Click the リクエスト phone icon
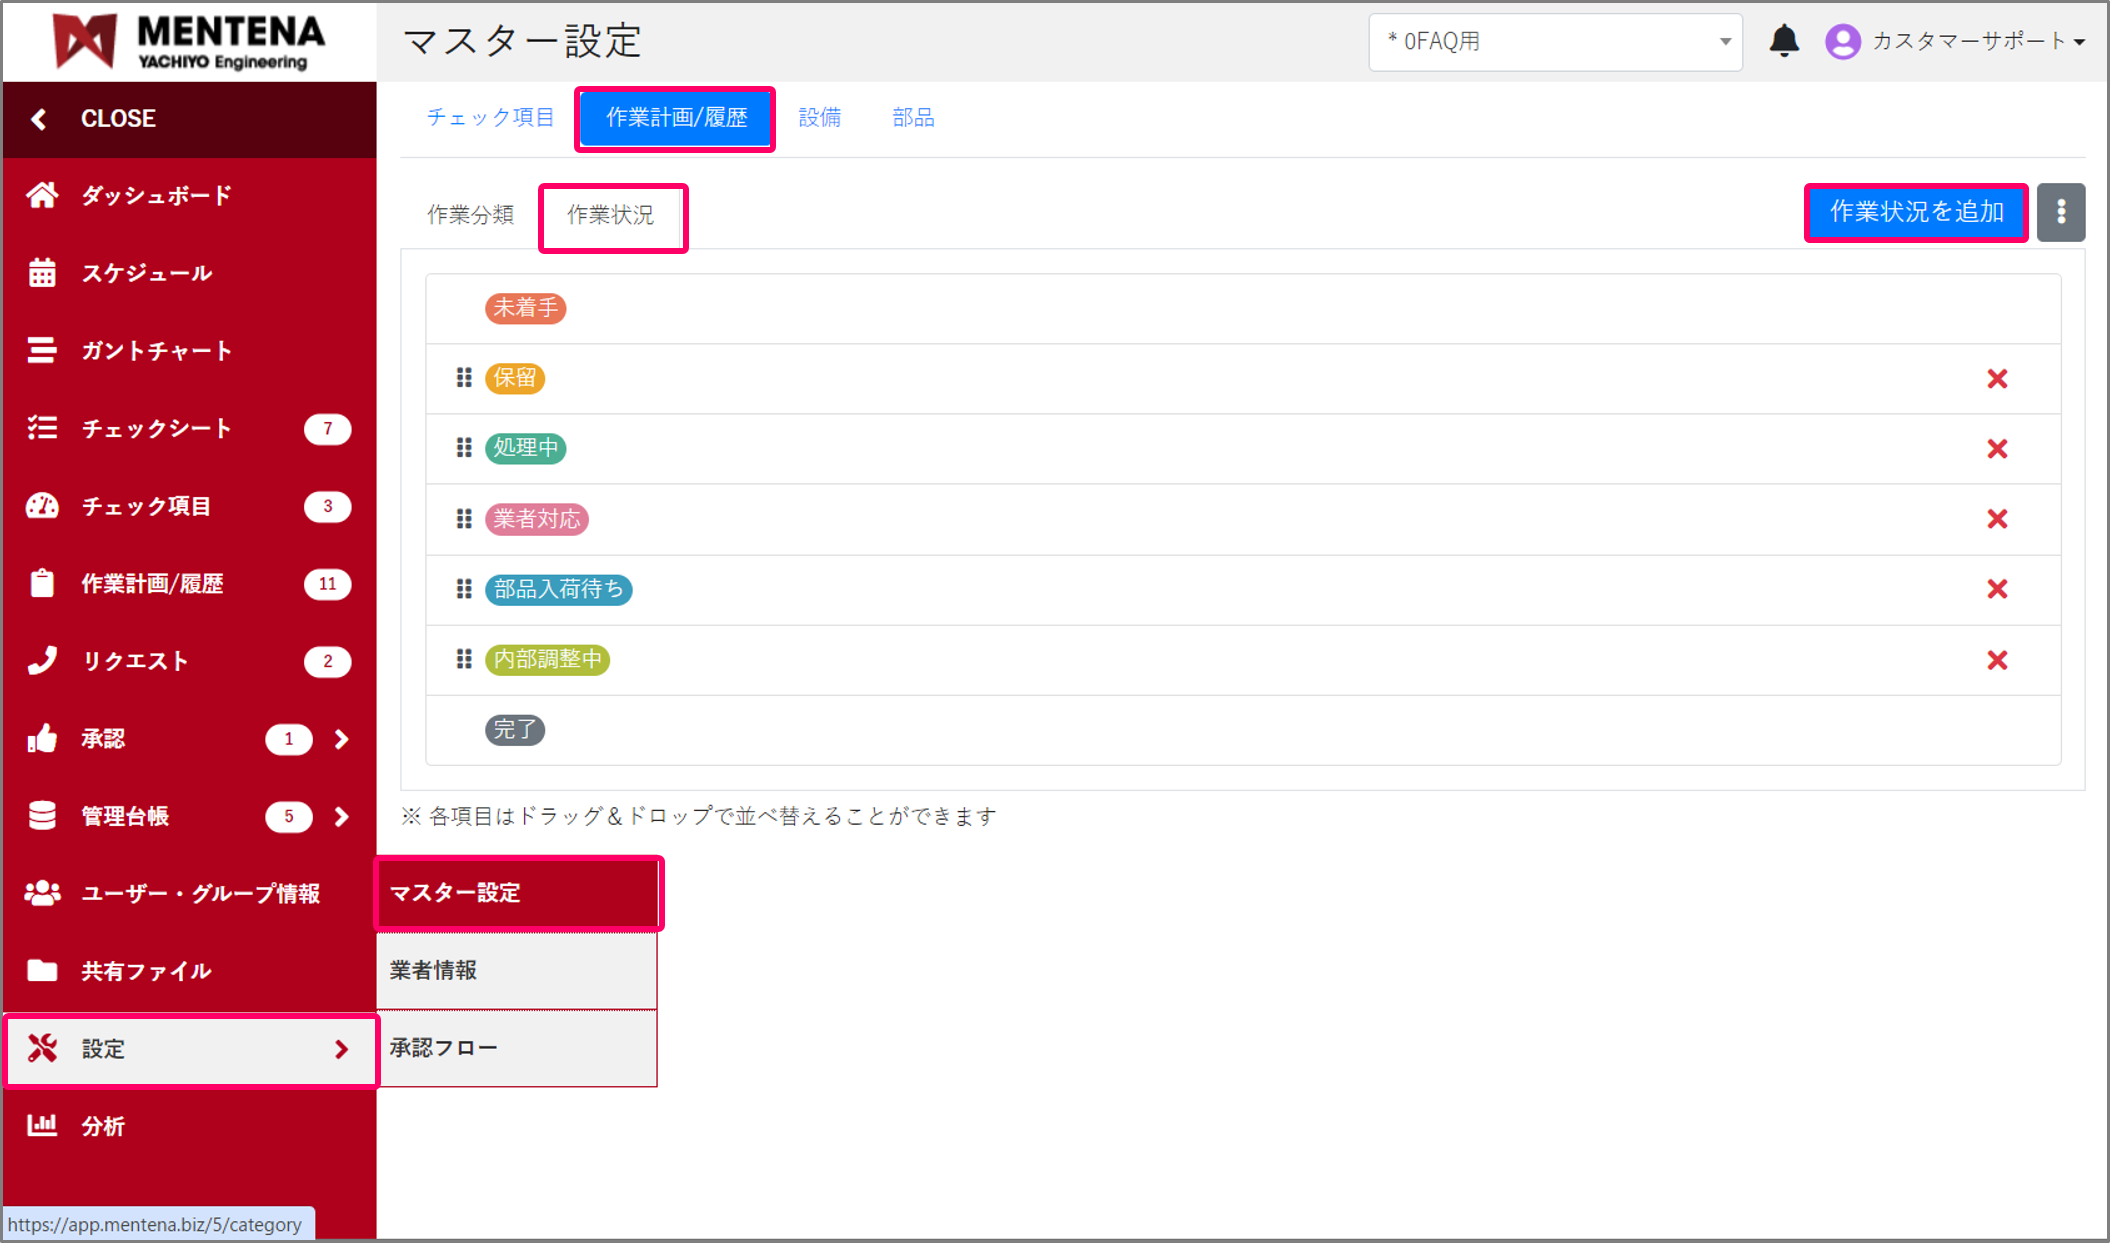Image resolution: width=2110 pixels, height=1244 pixels. pos(42,661)
